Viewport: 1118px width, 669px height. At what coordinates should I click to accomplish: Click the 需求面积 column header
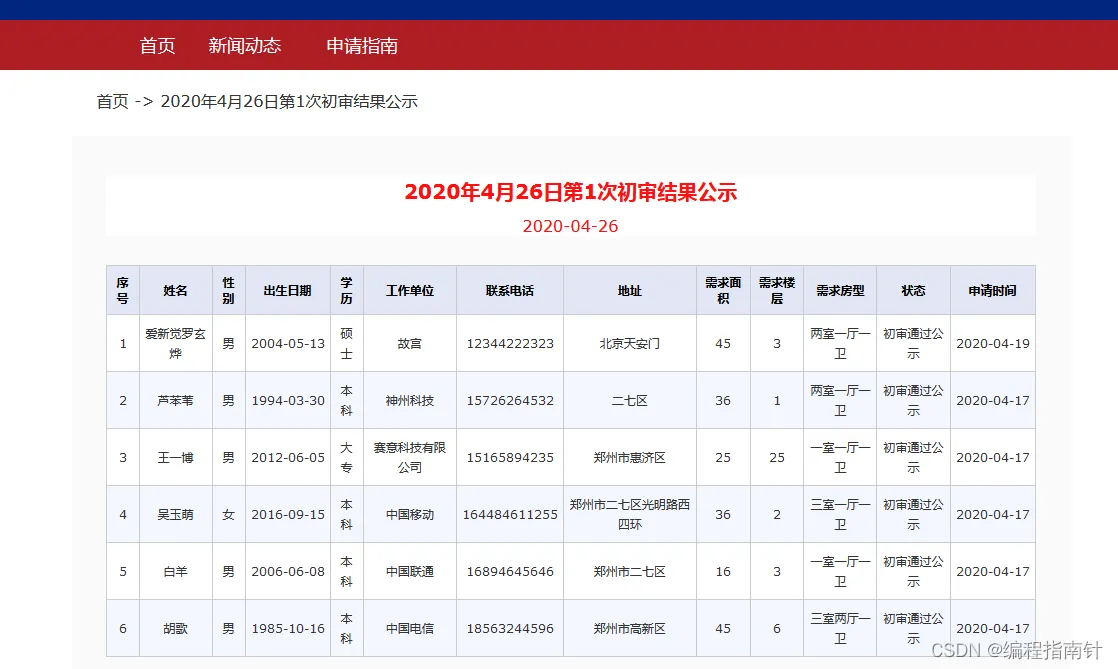723,290
